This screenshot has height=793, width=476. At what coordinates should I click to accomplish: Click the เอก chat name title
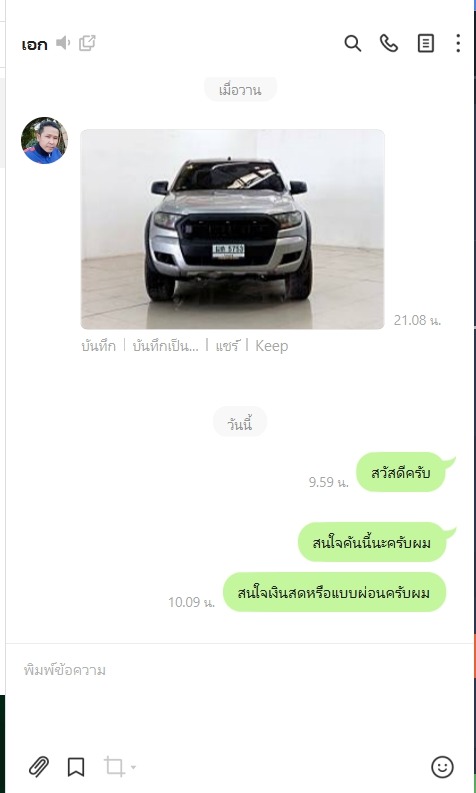coord(34,45)
